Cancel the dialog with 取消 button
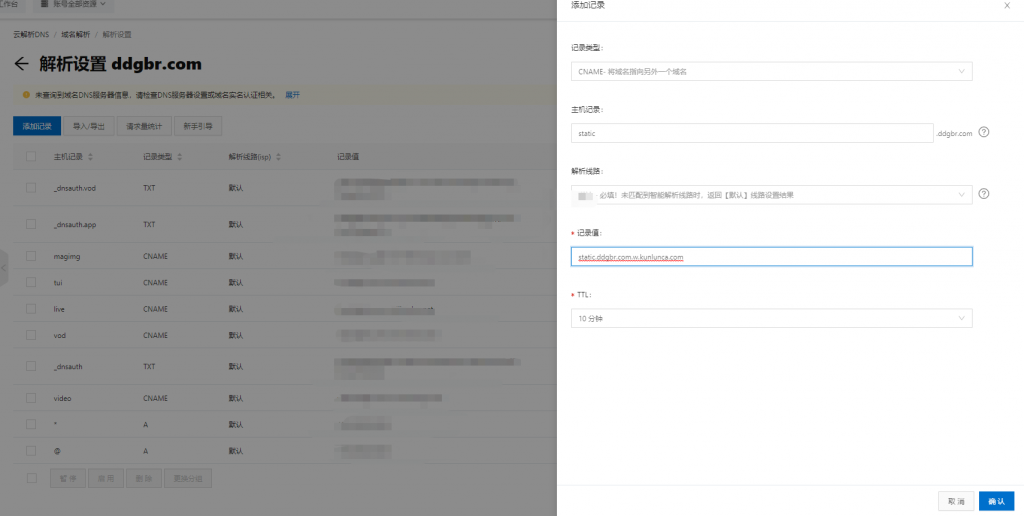This screenshot has height=516, width=1024. coord(956,501)
